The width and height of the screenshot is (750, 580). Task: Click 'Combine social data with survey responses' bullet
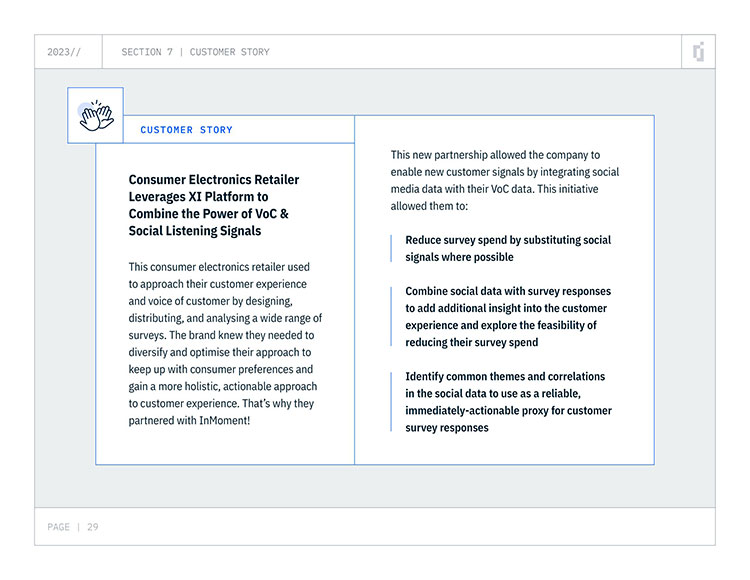coord(508,317)
